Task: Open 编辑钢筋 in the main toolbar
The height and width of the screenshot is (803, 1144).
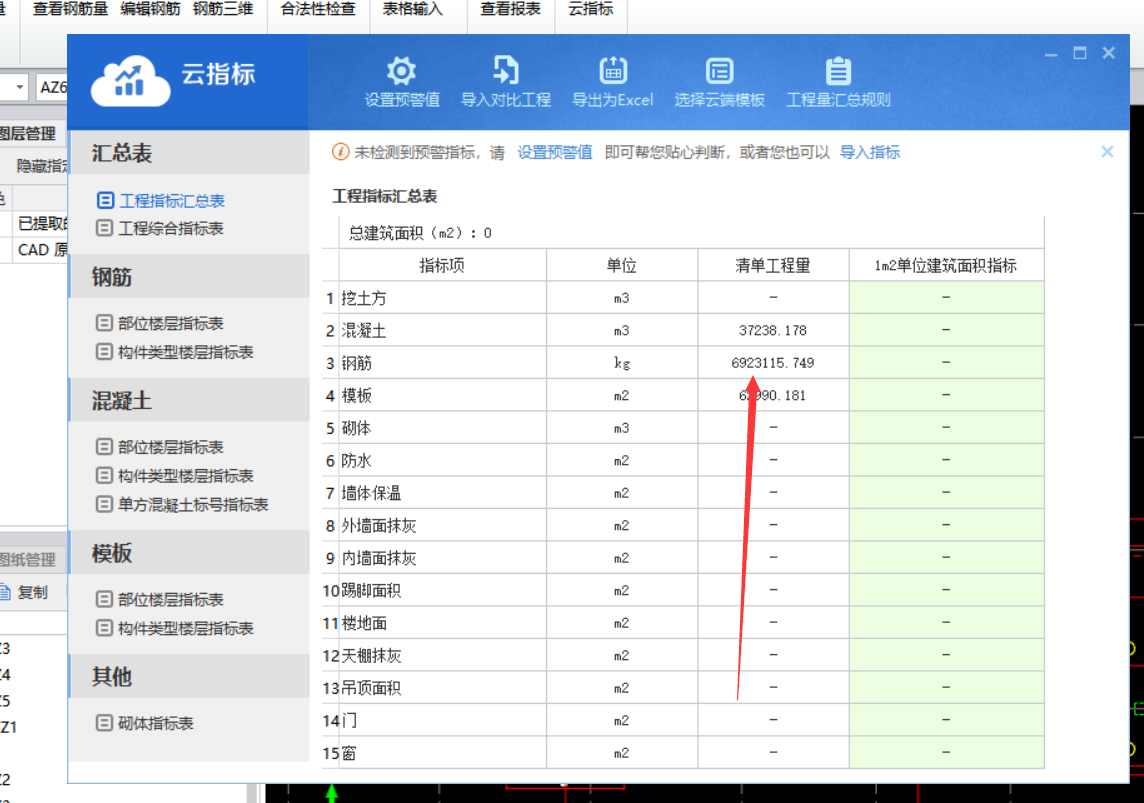Action: (150, 9)
